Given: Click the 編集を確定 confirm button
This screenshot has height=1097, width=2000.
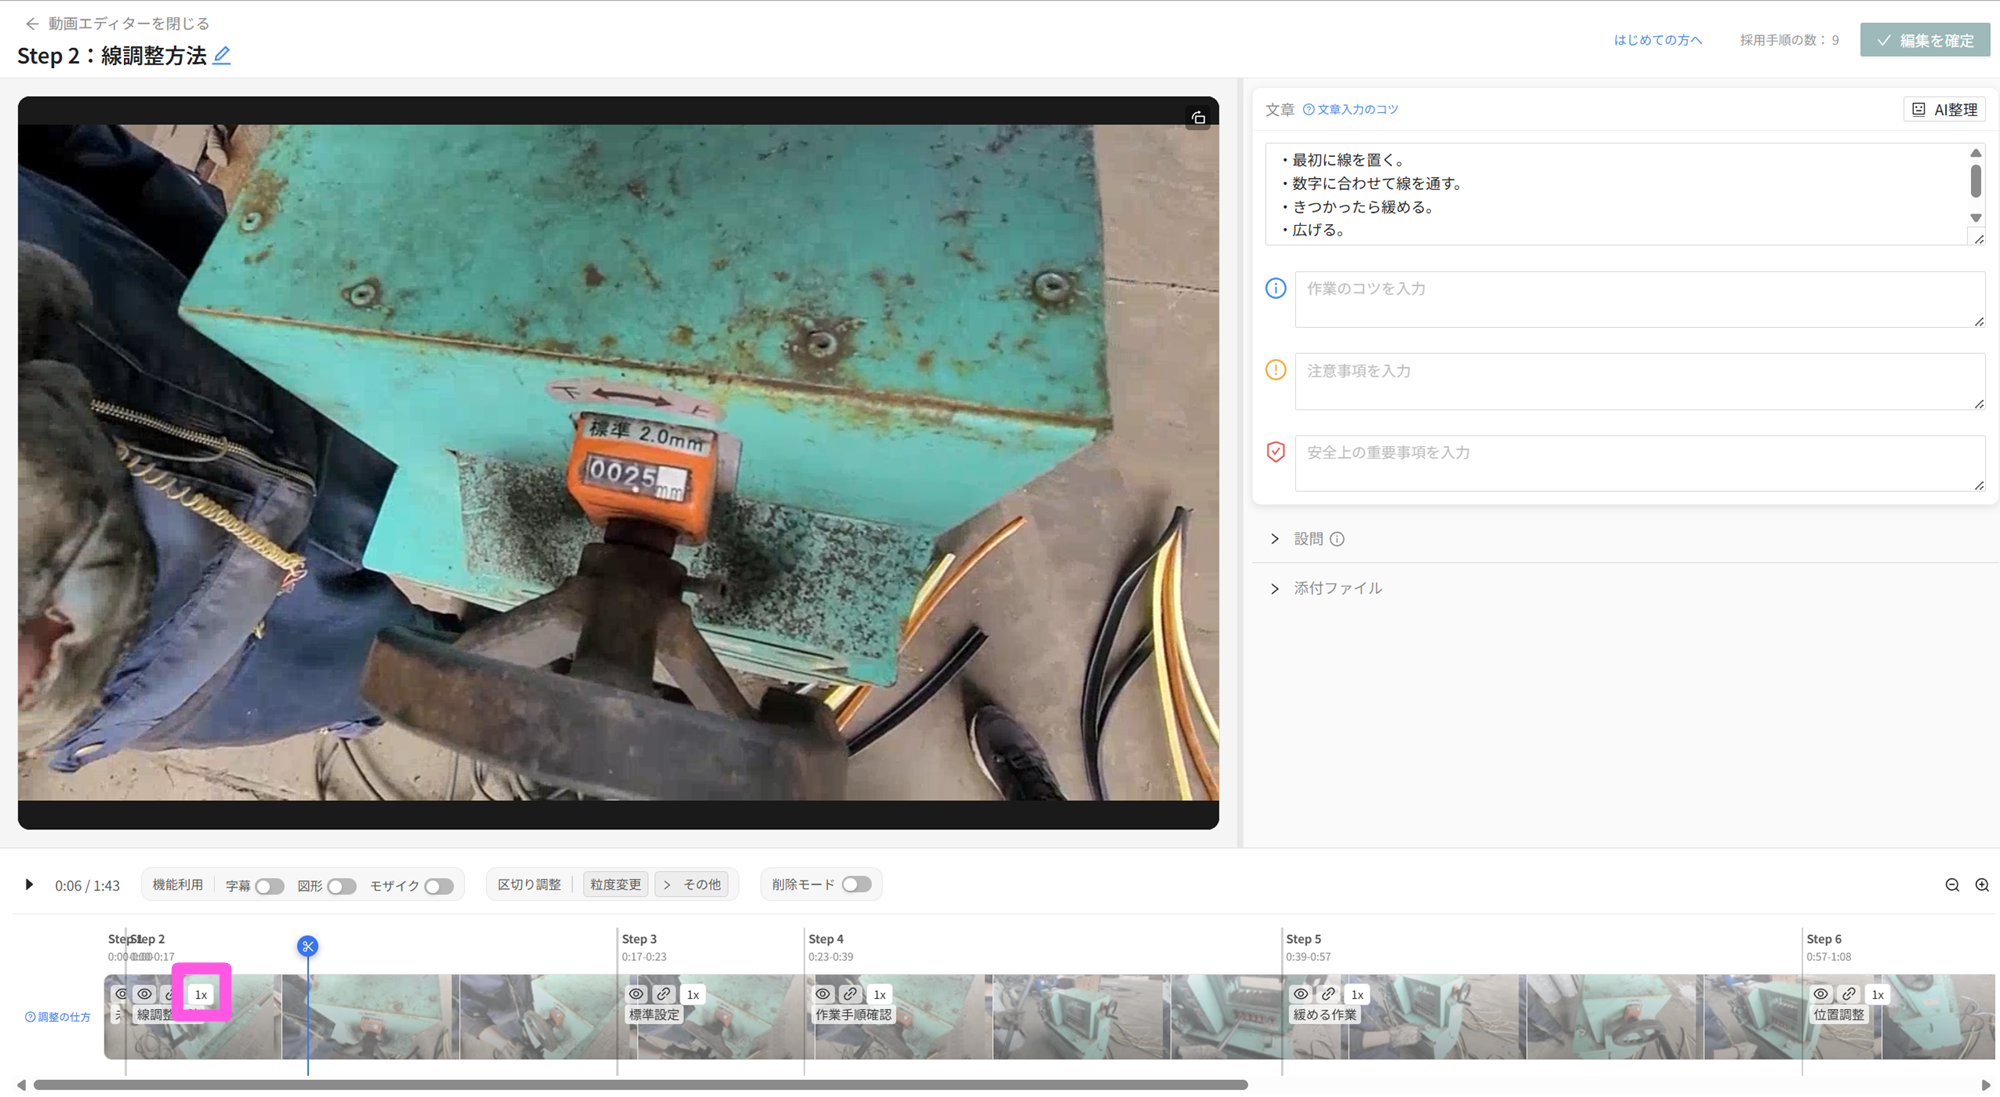Looking at the screenshot, I should point(1925,40).
